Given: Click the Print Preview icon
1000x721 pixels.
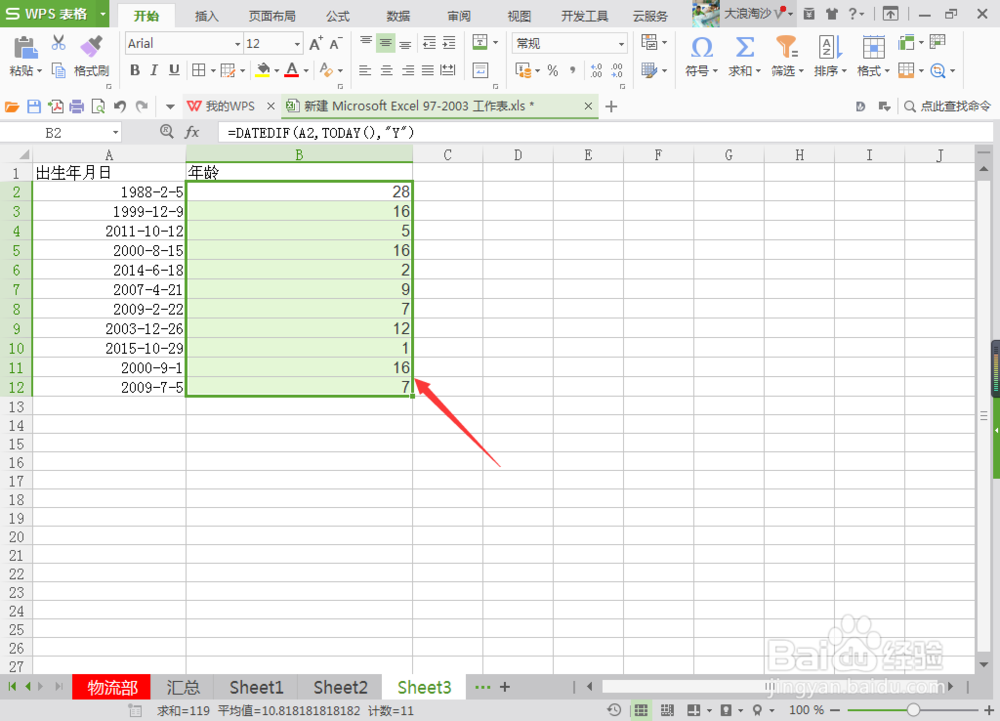Looking at the screenshot, I should click(x=98, y=106).
